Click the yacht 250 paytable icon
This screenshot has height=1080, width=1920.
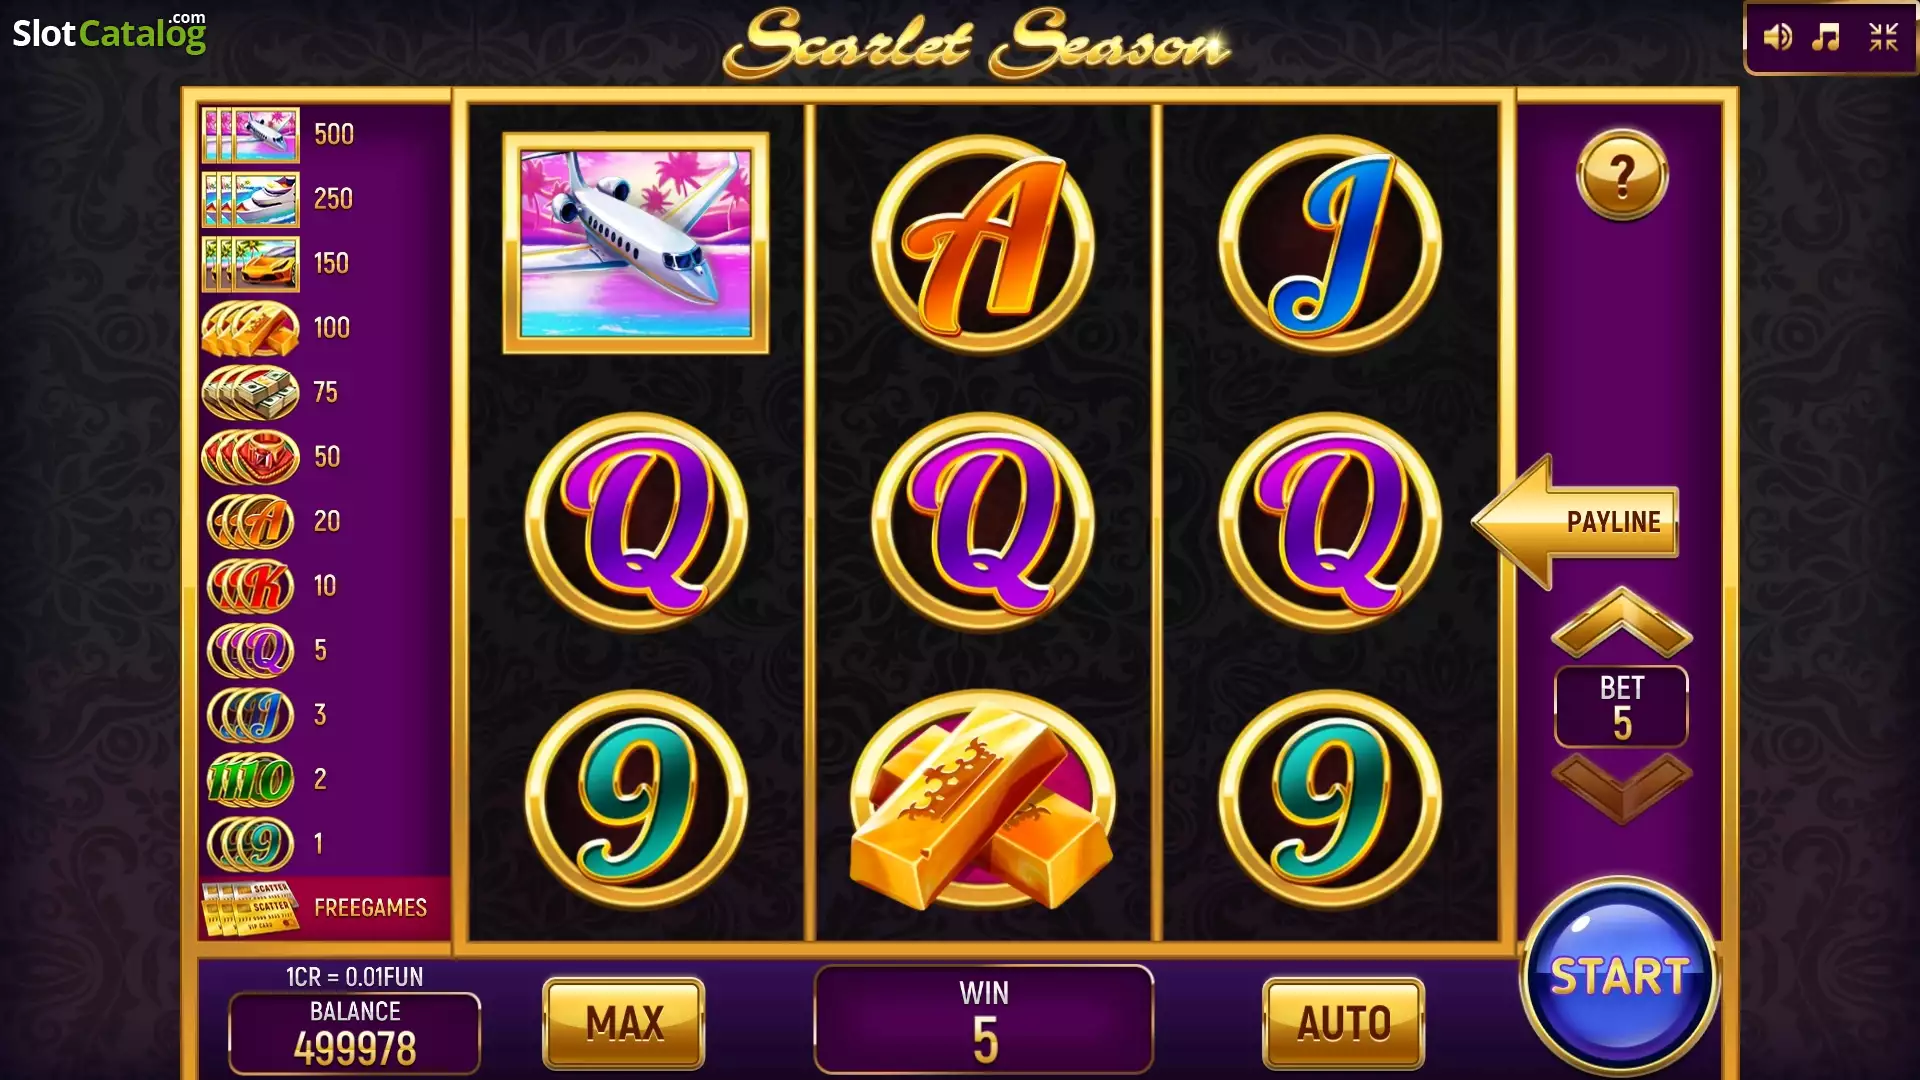pyautogui.click(x=250, y=199)
